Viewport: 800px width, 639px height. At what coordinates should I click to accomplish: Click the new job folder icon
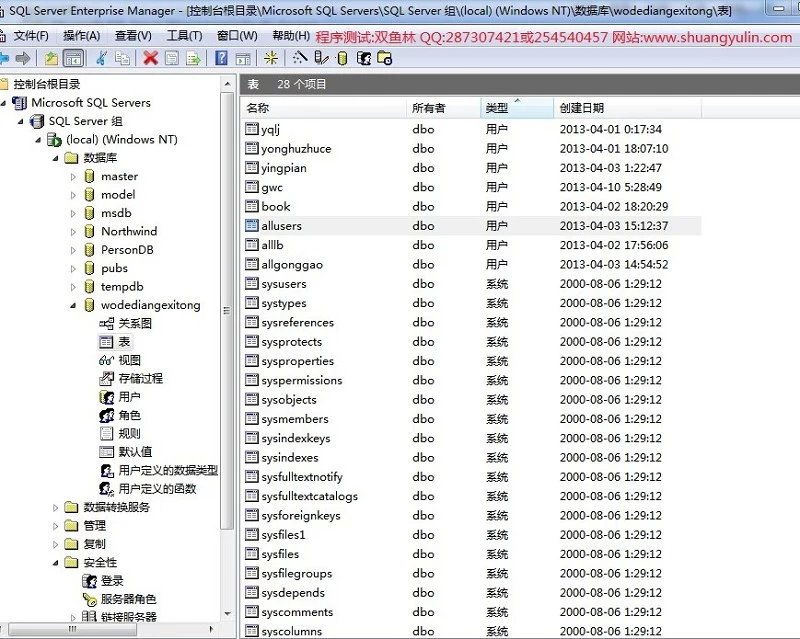tap(385, 59)
